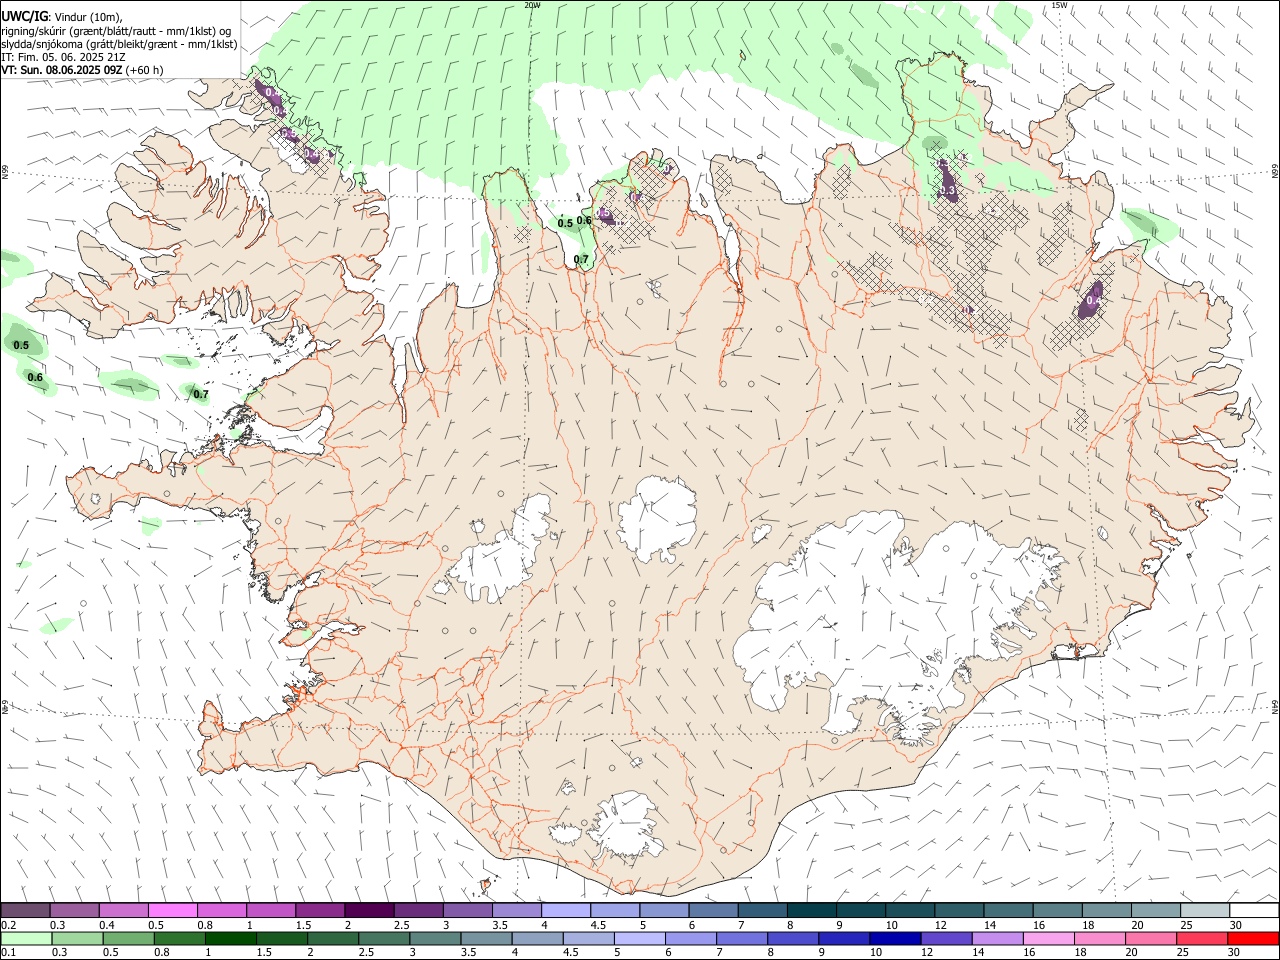Image resolution: width=1280 pixels, height=960 pixels.
Task: Click the 0.3 value on the northeastern purple patch
Action: coord(948,190)
